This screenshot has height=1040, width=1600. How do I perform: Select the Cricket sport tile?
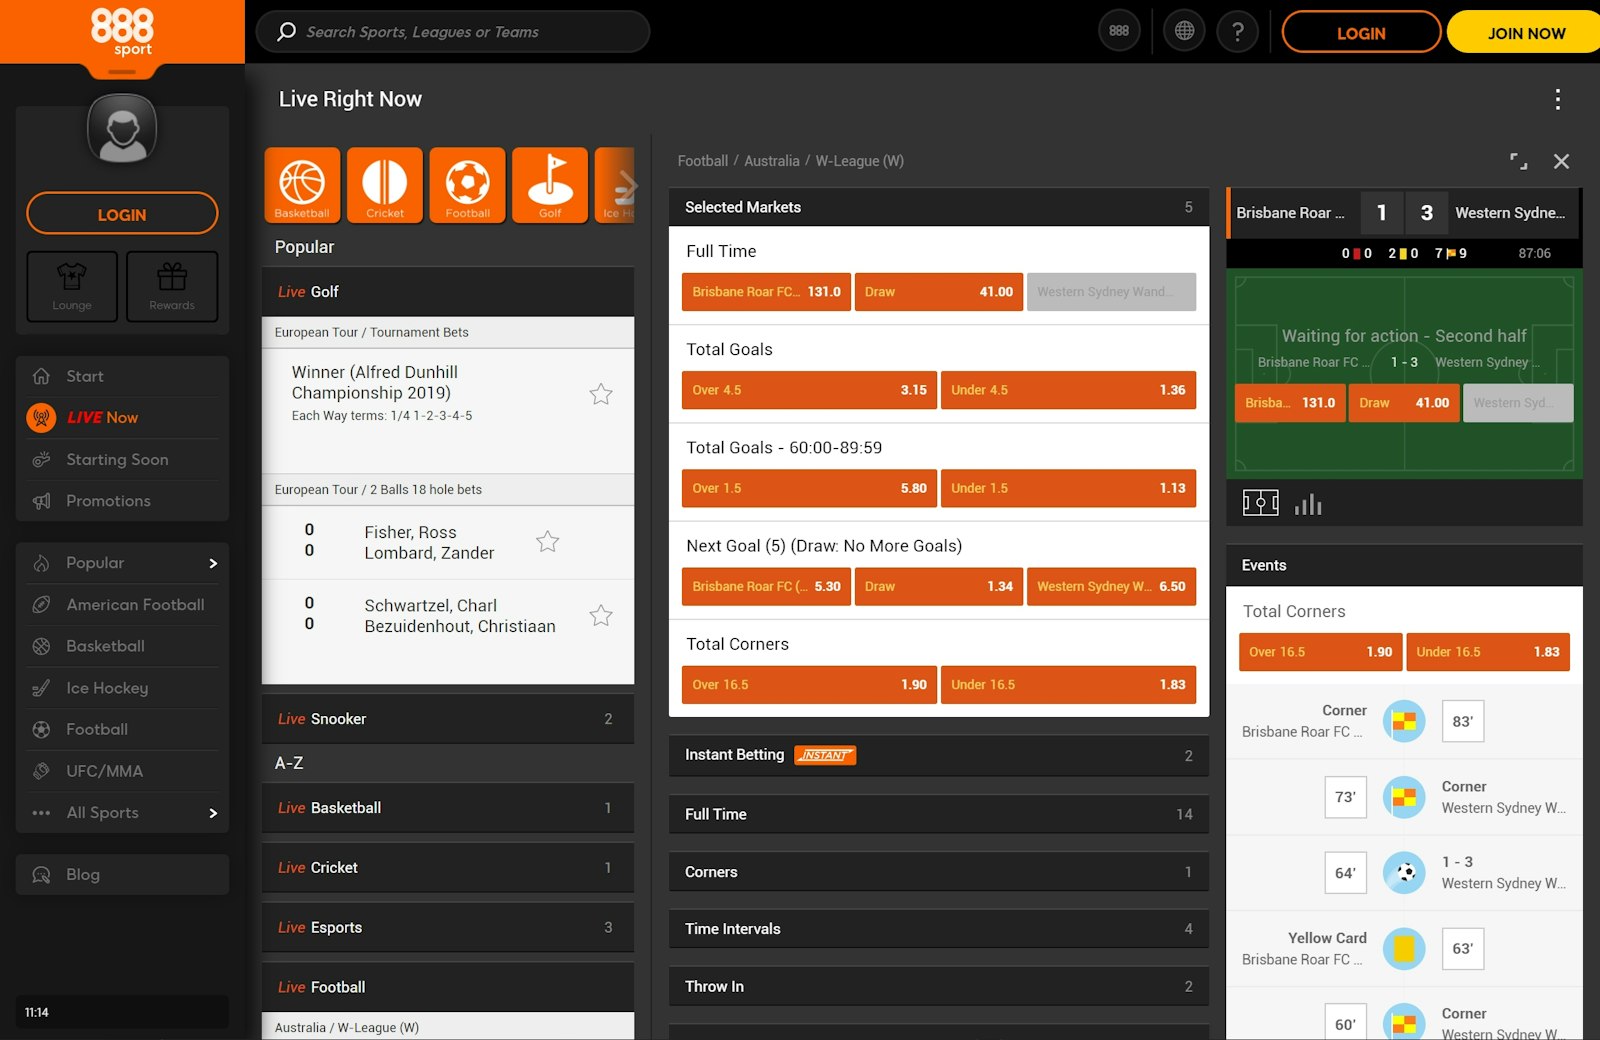pos(385,185)
